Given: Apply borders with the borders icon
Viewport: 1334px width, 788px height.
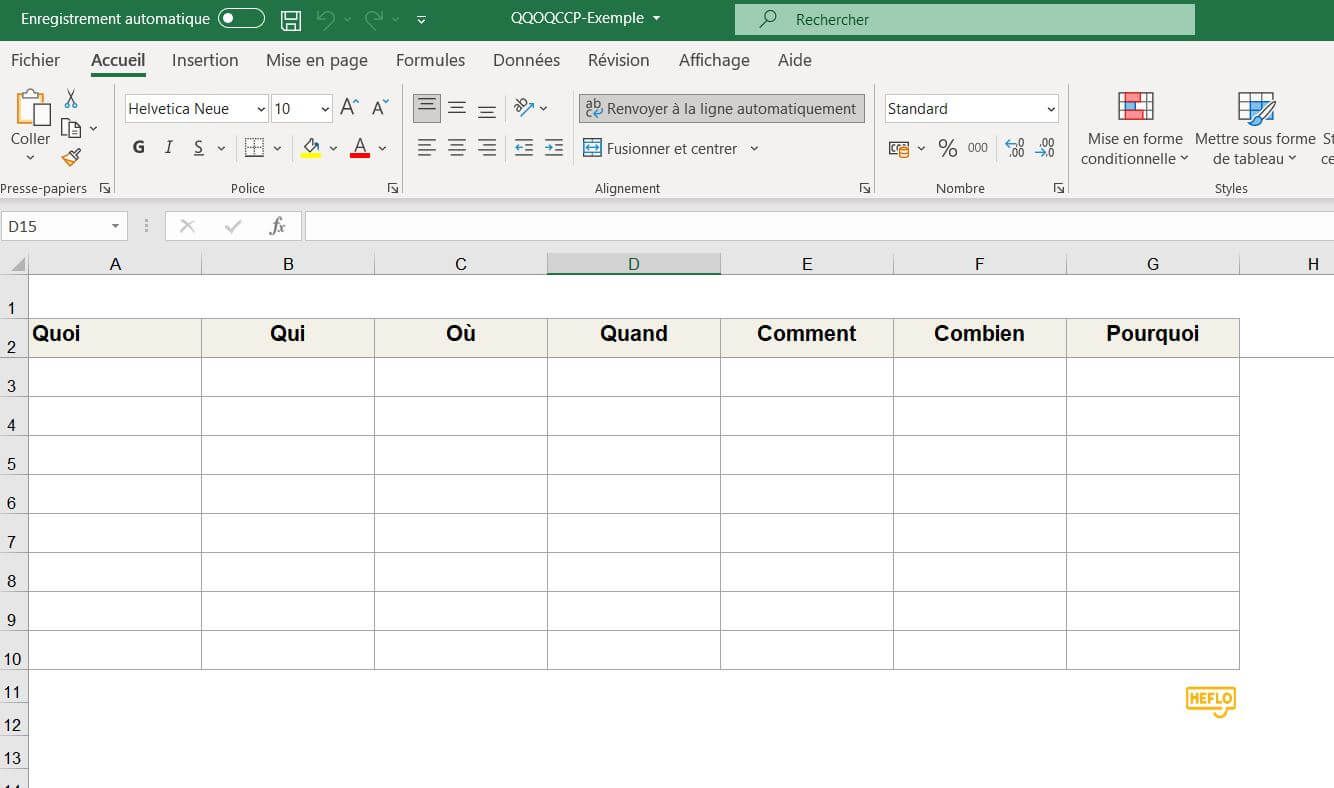Looking at the screenshot, I should 254,148.
